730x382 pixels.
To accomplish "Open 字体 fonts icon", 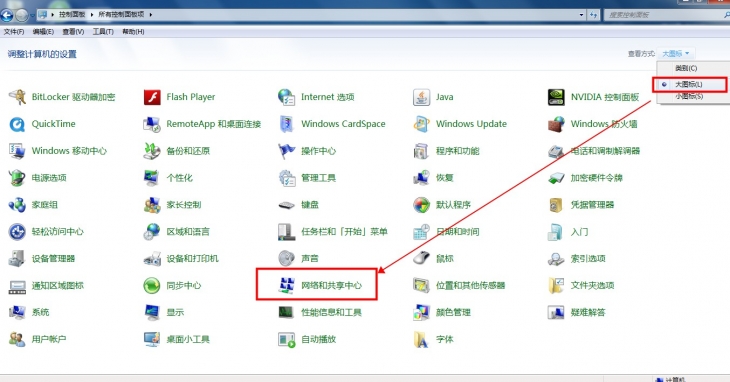I will (x=421, y=340).
